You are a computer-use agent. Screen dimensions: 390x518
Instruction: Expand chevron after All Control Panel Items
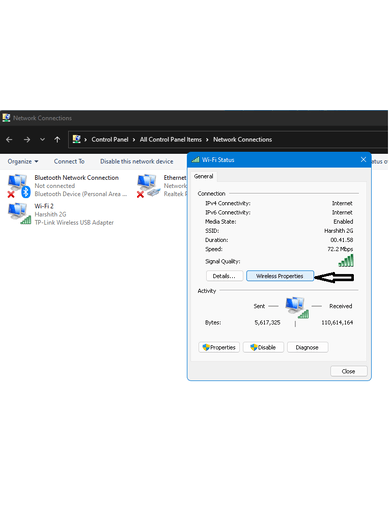coord(207,140)
